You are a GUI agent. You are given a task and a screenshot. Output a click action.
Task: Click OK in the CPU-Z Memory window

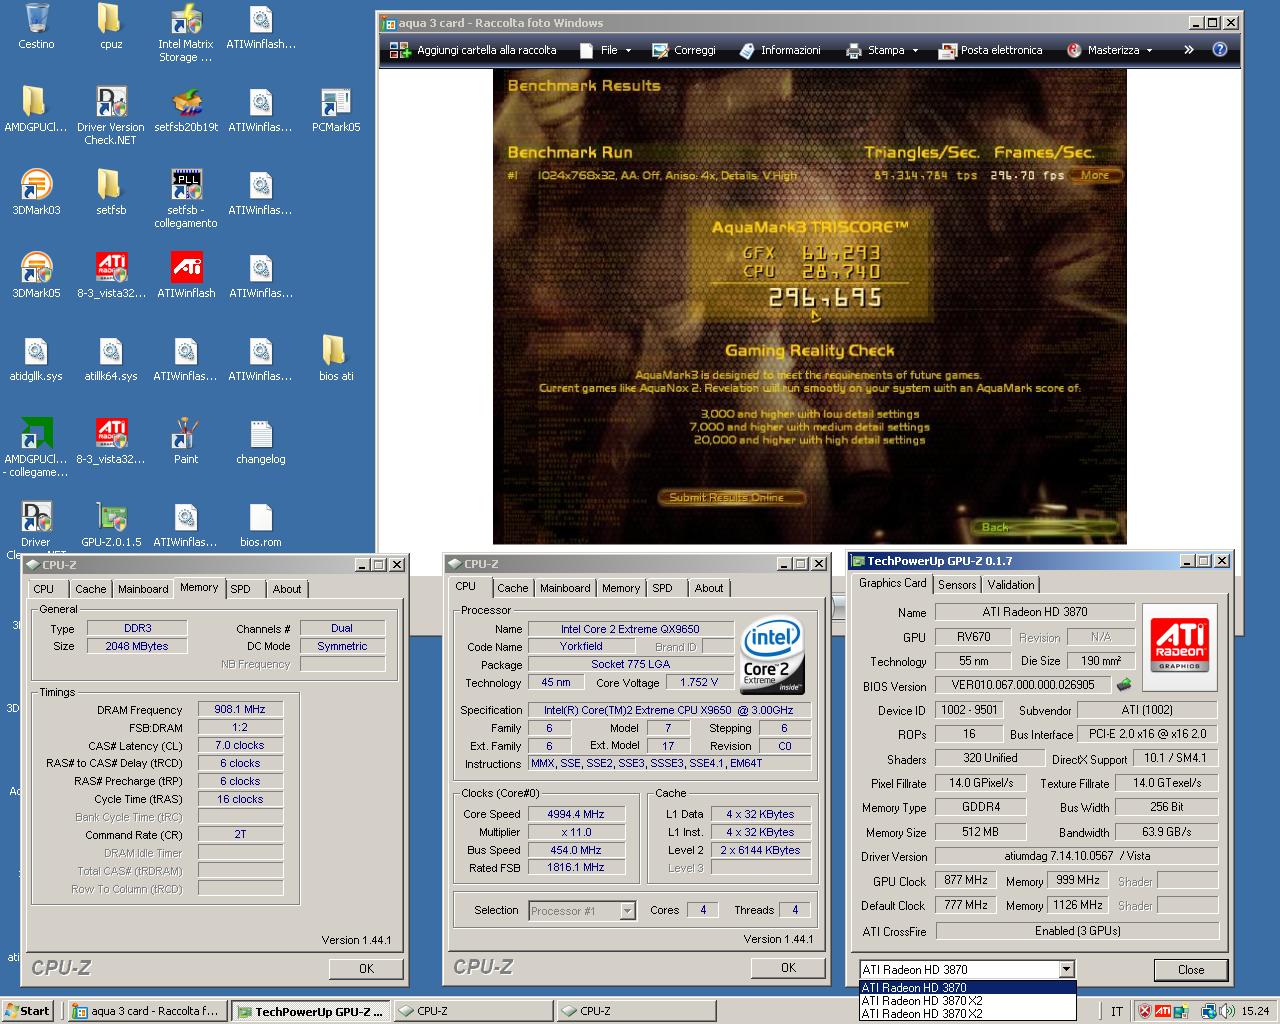pyautogui.click(x=366, y=968)
